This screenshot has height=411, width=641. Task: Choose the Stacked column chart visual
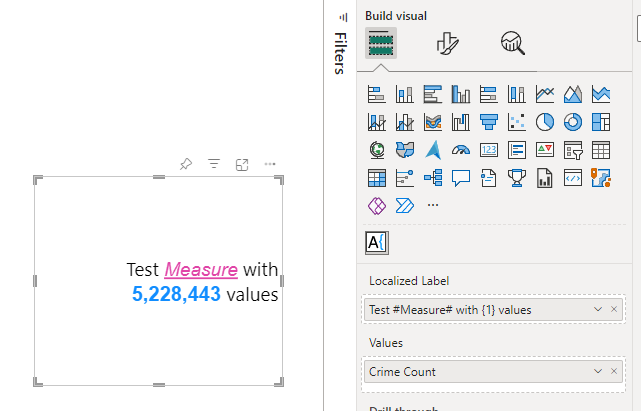[x=405, y=94]
